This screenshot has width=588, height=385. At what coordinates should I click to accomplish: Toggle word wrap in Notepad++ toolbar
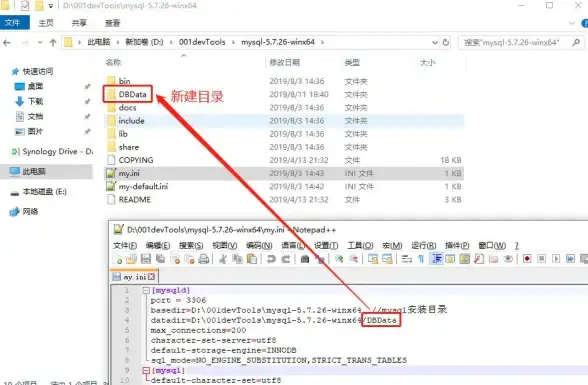[406, 259]
